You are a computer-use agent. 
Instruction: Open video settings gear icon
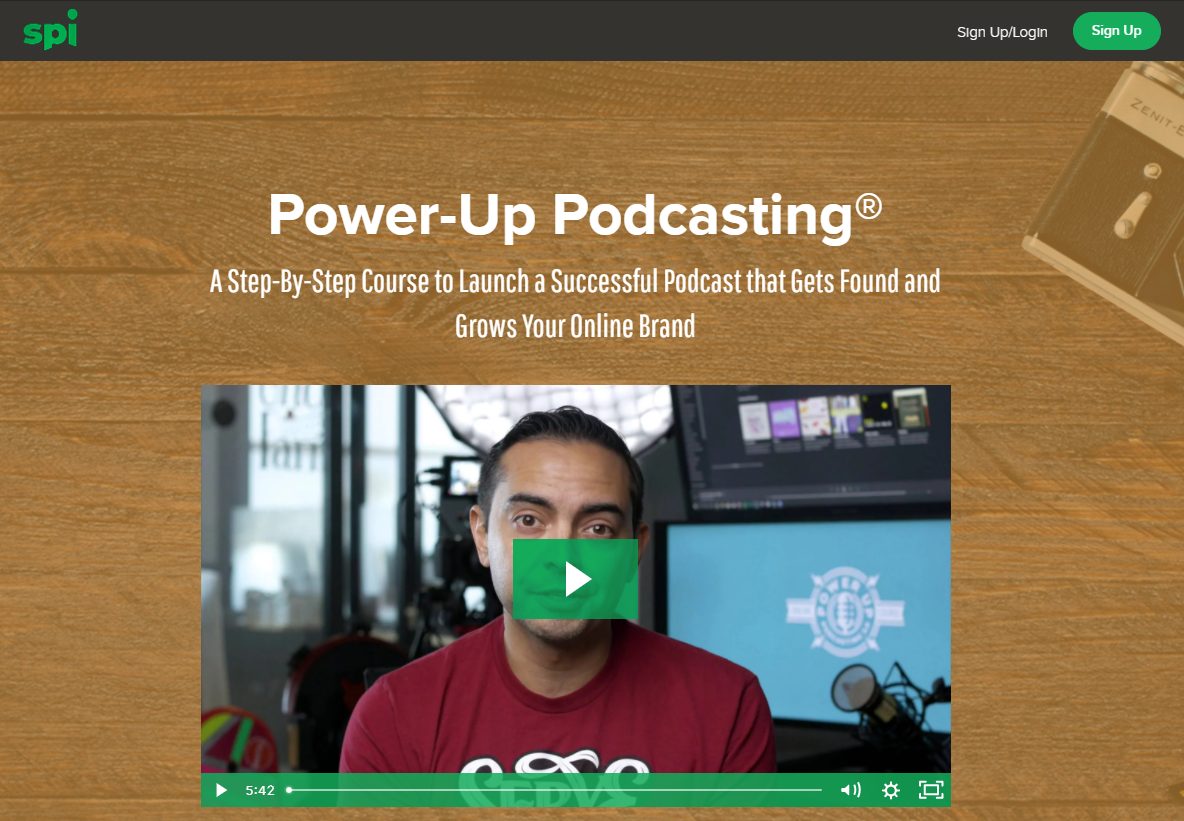(x=890, y=790)
